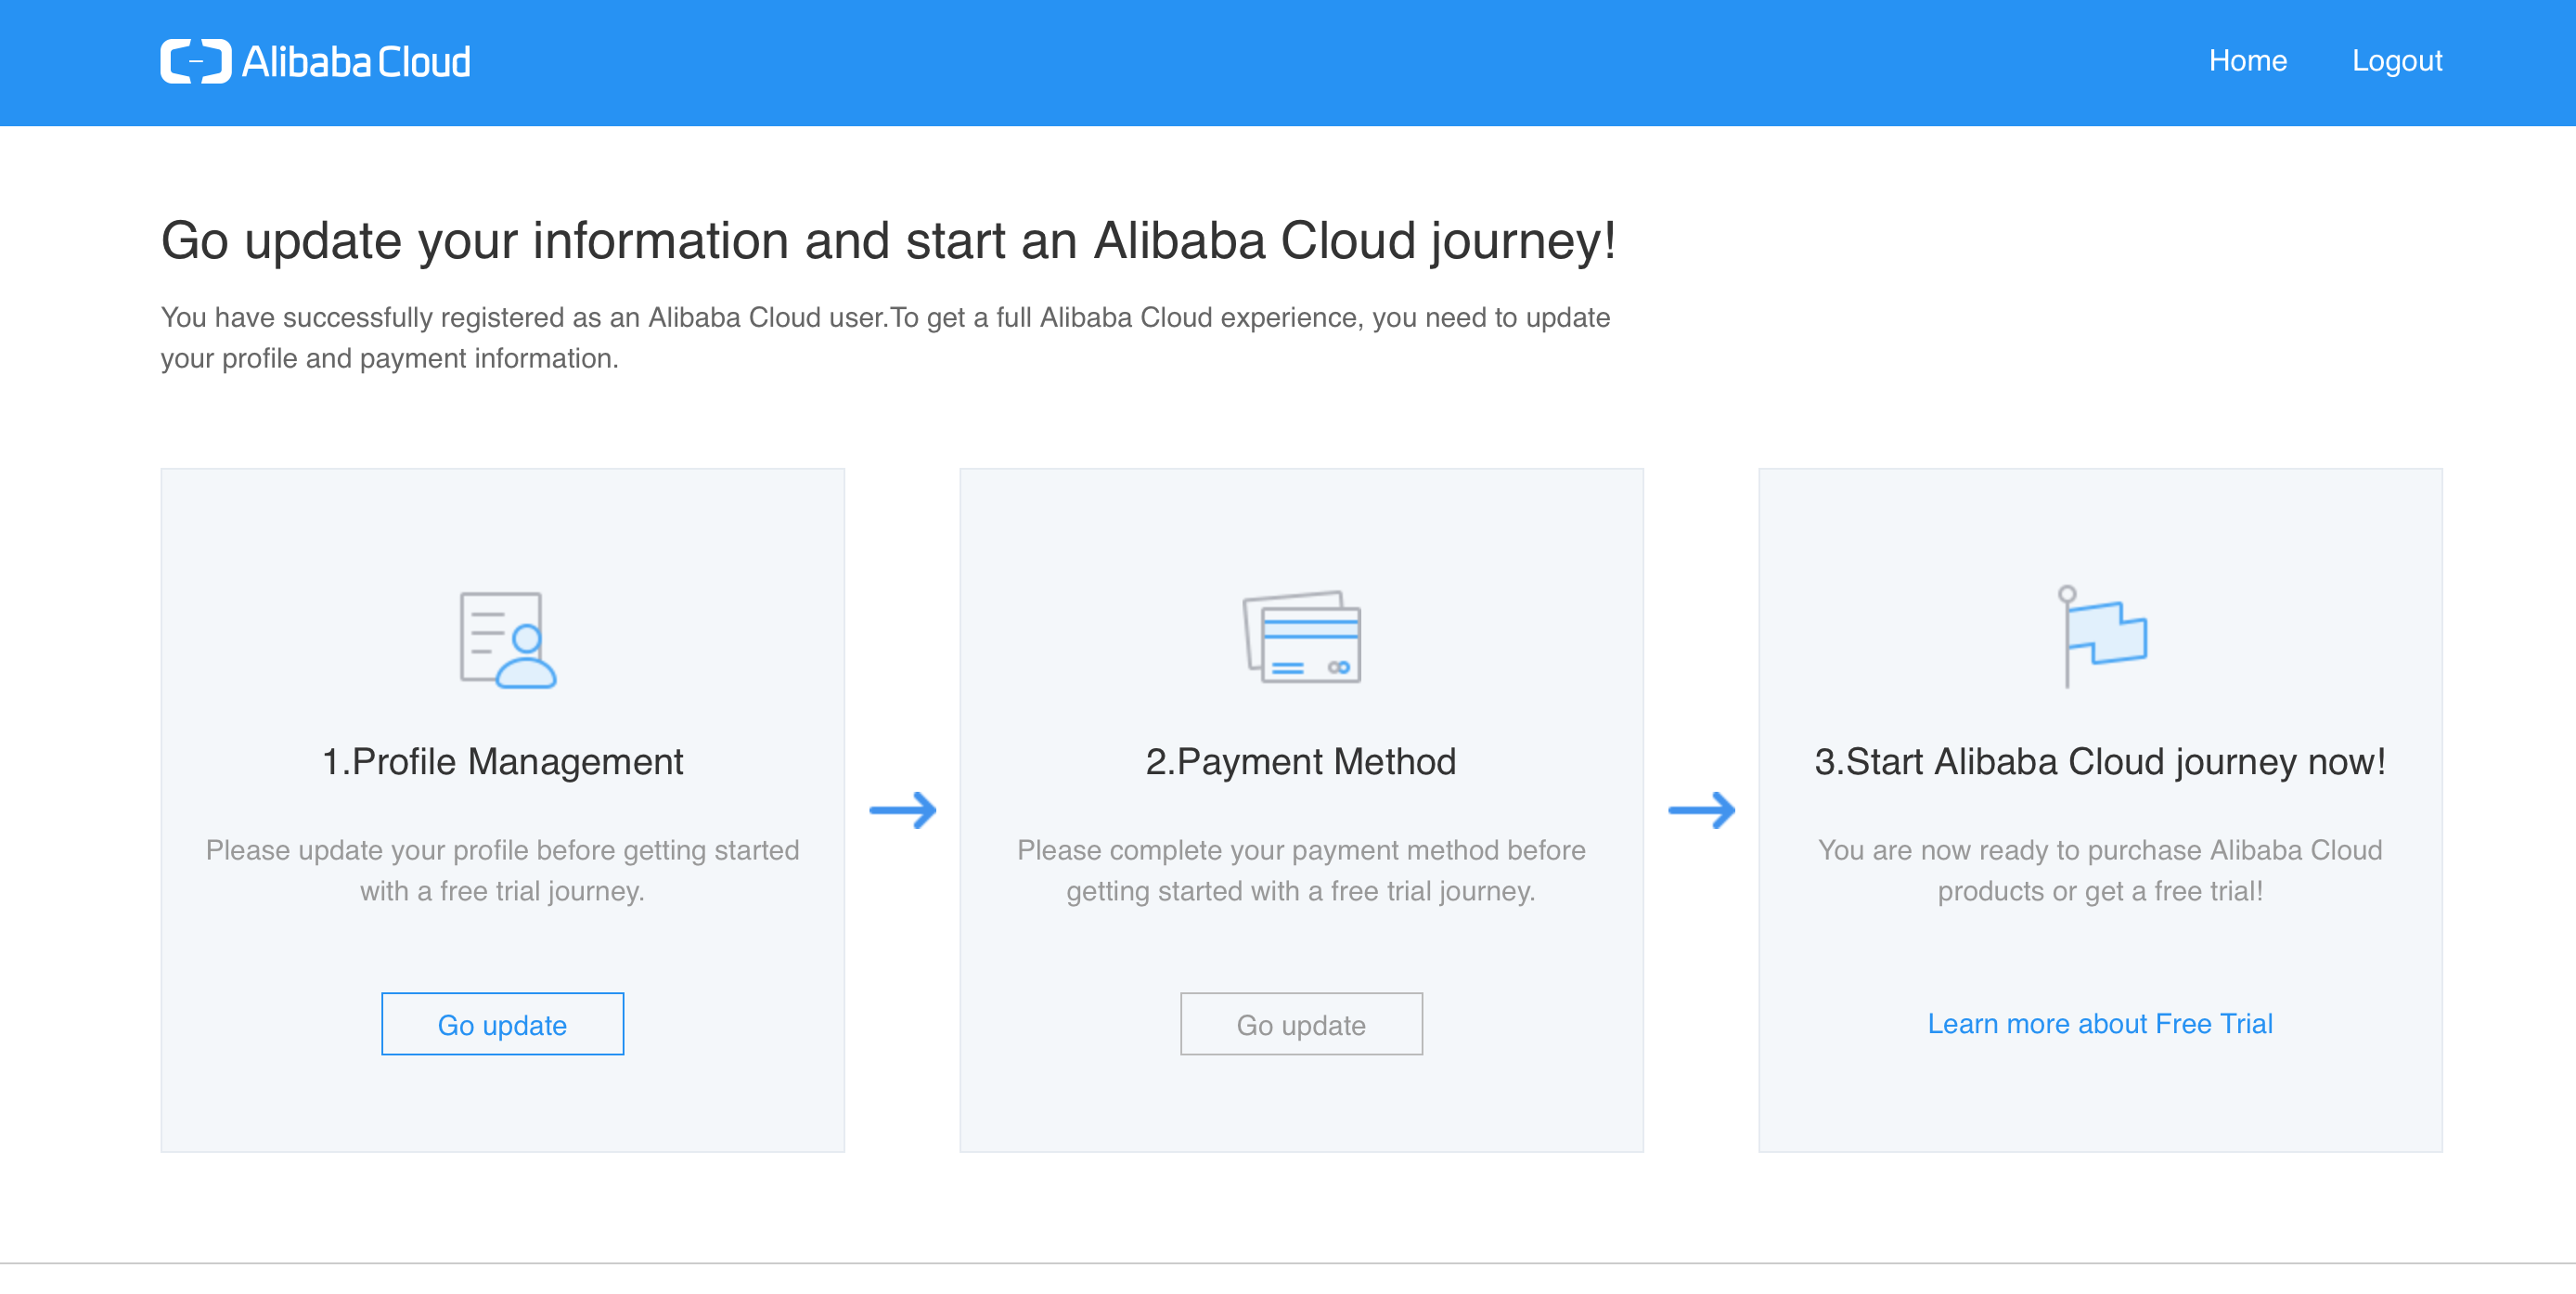Viewport: 2576px width, 1294px height.
Task: Click the Alibaba Cloud logo icon
Action: (x=196, y=62)
